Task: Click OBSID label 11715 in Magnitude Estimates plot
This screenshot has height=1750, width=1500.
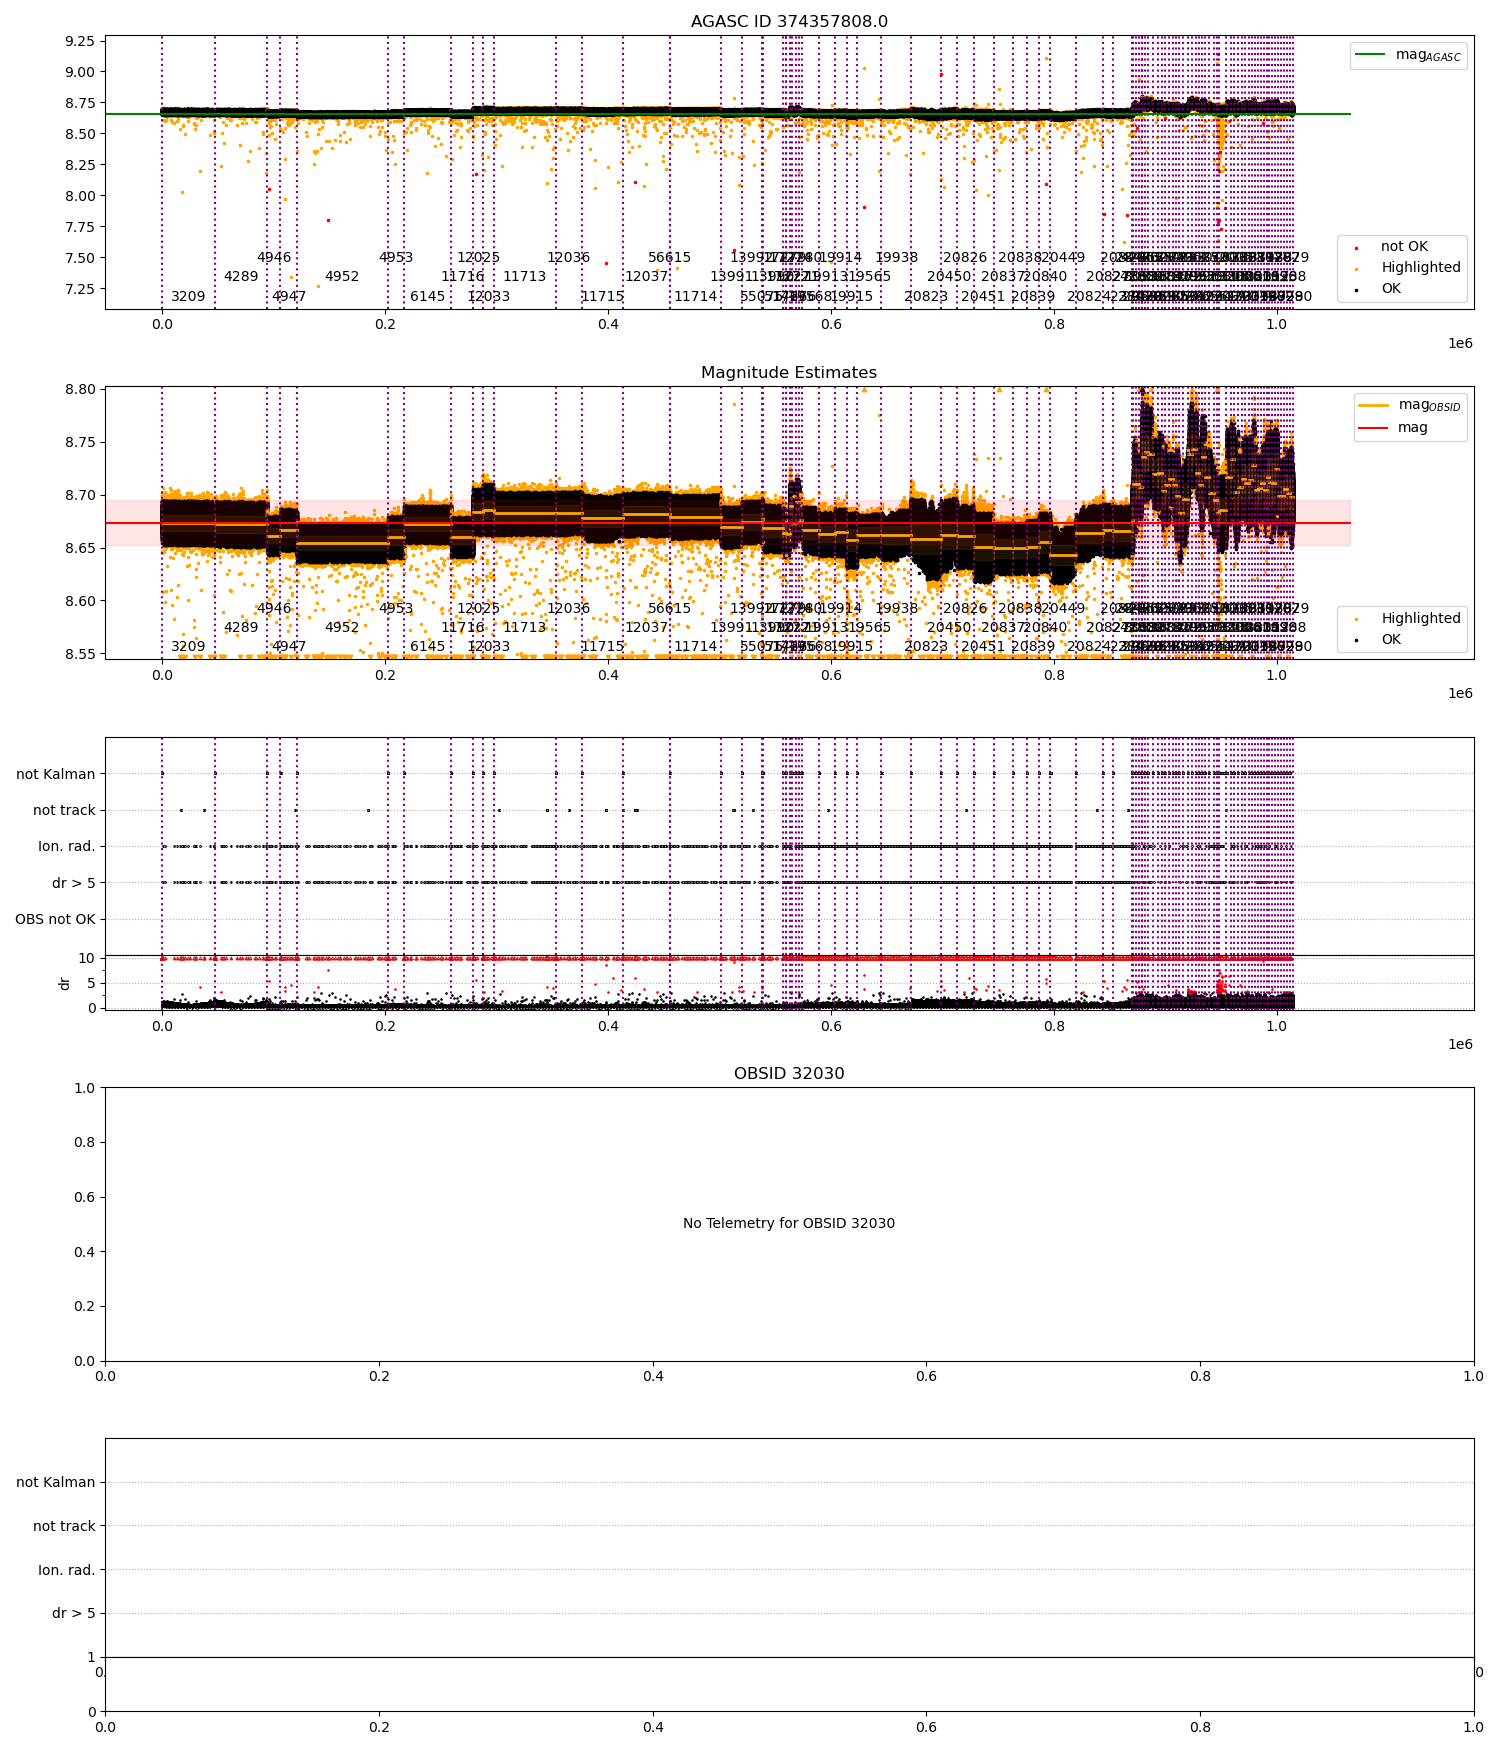Action: pyautogui.click(x=603, y=647)
